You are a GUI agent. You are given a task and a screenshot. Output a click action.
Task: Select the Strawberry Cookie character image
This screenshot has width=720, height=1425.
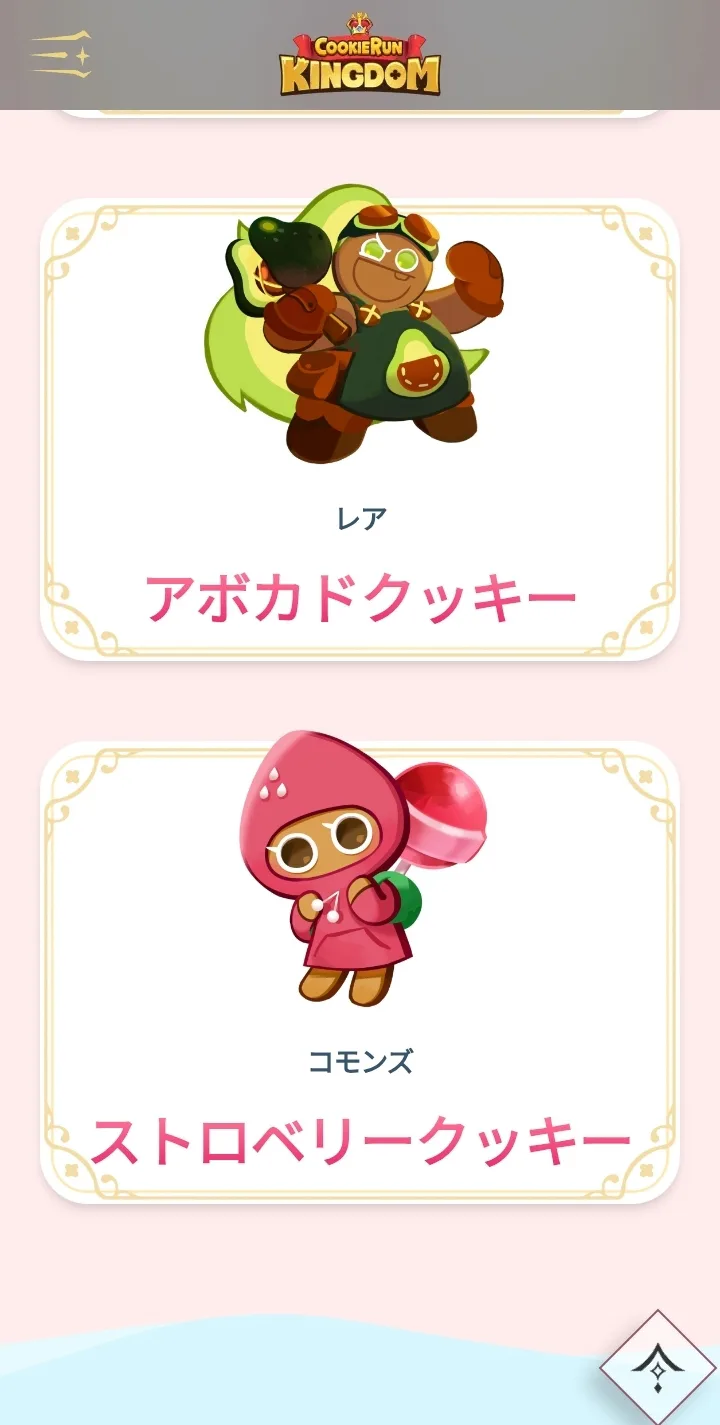pos(362,869)
